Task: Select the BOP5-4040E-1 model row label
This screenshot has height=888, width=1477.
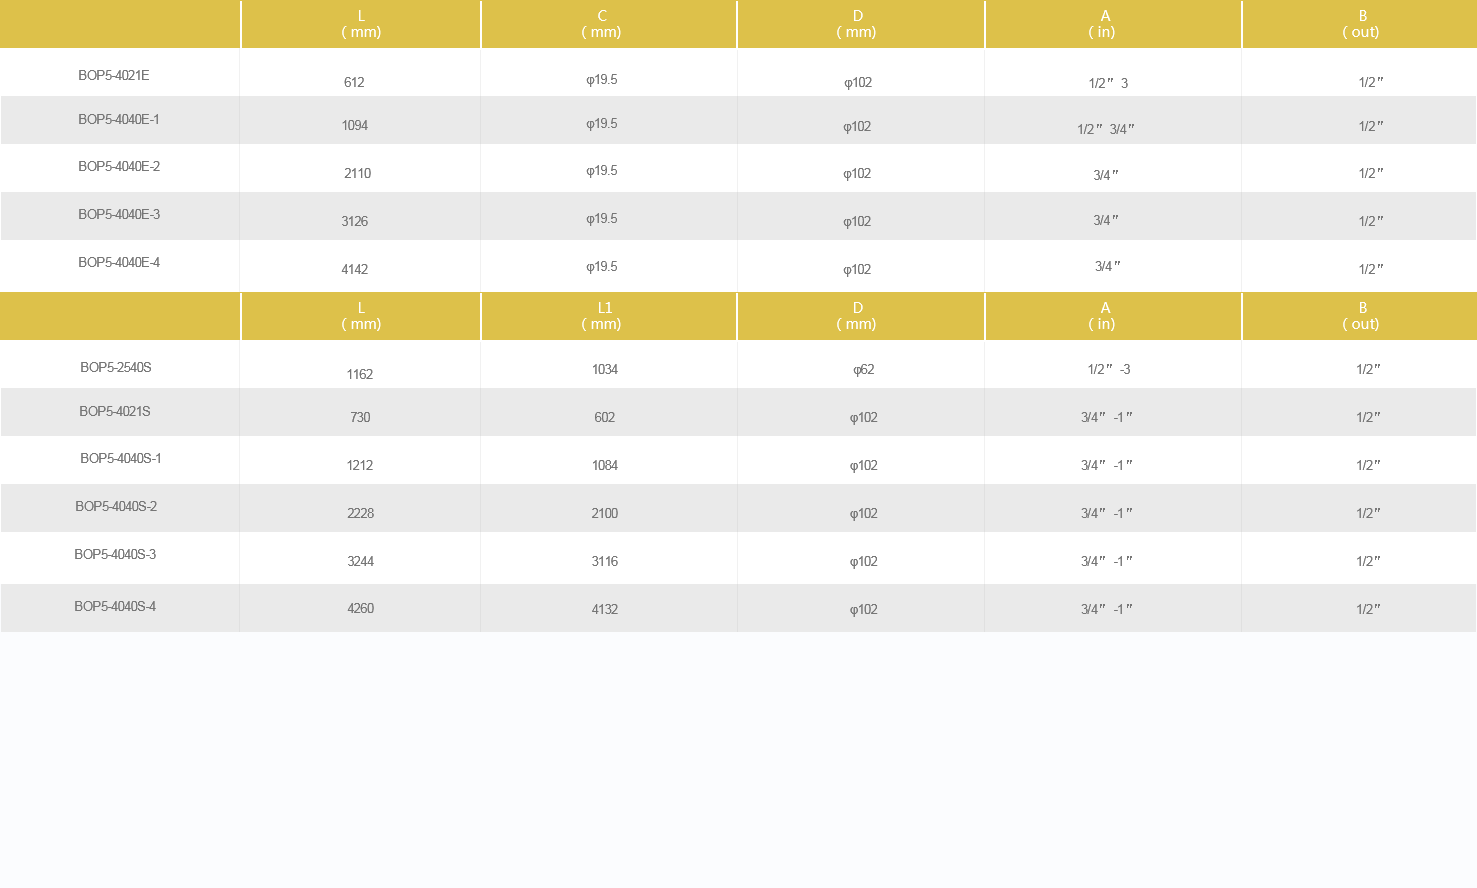Action: pos(119,120)
